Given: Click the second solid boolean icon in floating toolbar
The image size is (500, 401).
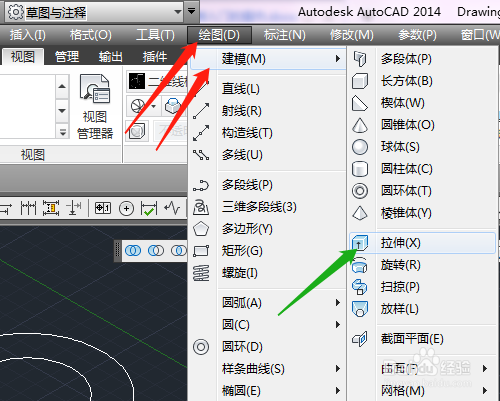Looking at the screenshot, I should click(156, 251).
